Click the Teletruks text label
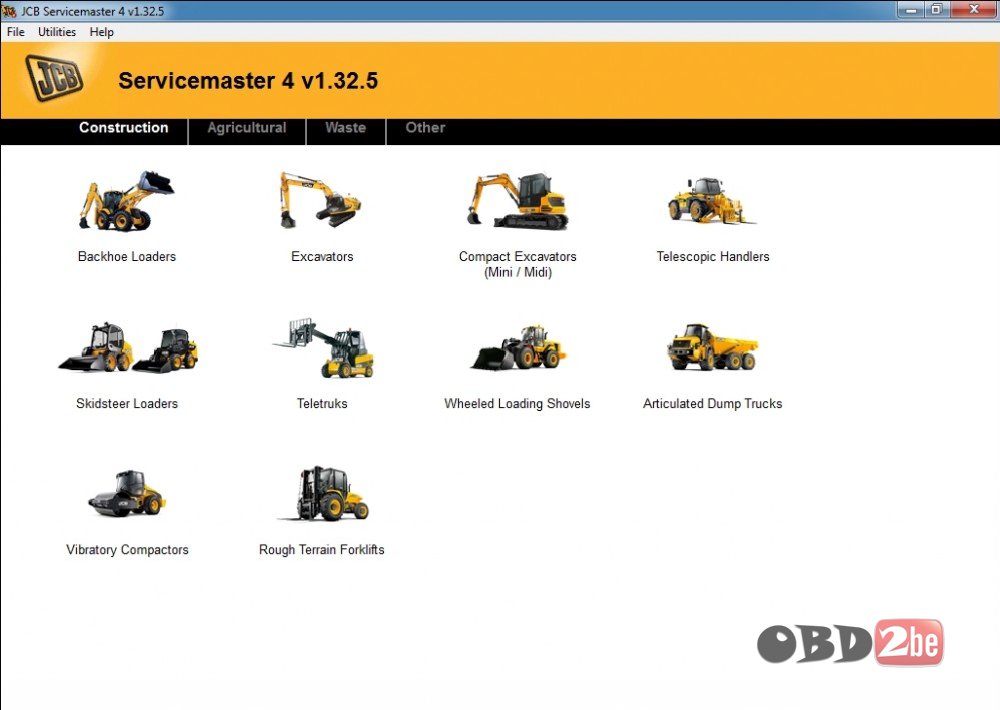Image resolution: width=1000 pixels, height=710 pixels. (322, 403)
